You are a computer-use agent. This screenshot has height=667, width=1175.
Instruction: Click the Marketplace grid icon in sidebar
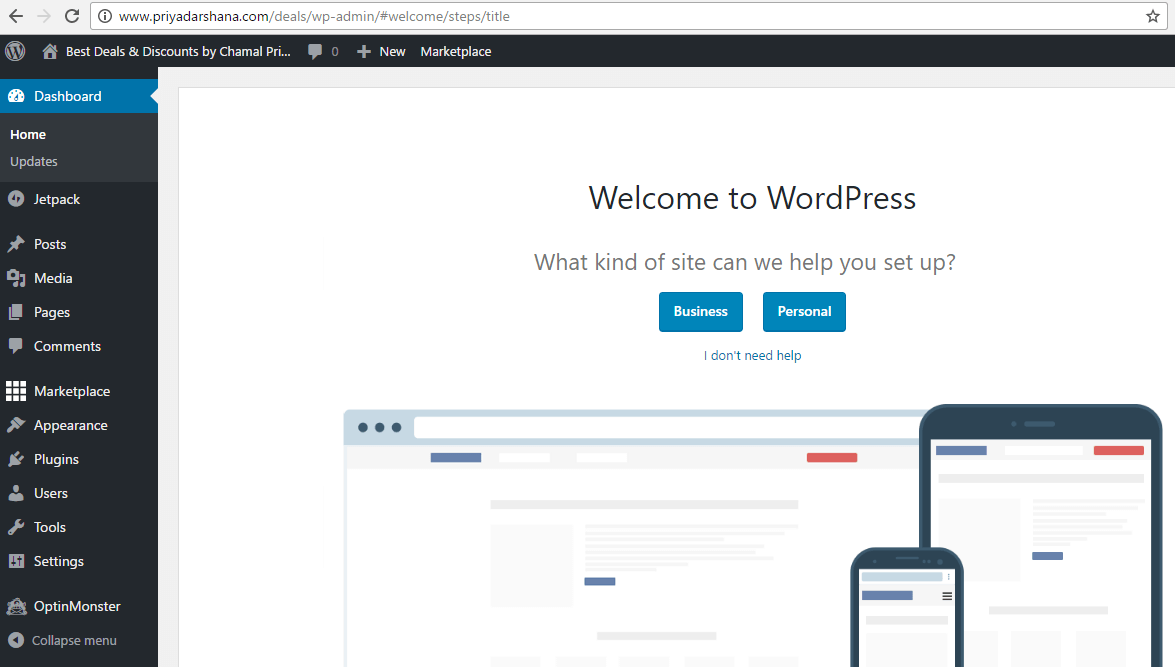coord(16,390)
